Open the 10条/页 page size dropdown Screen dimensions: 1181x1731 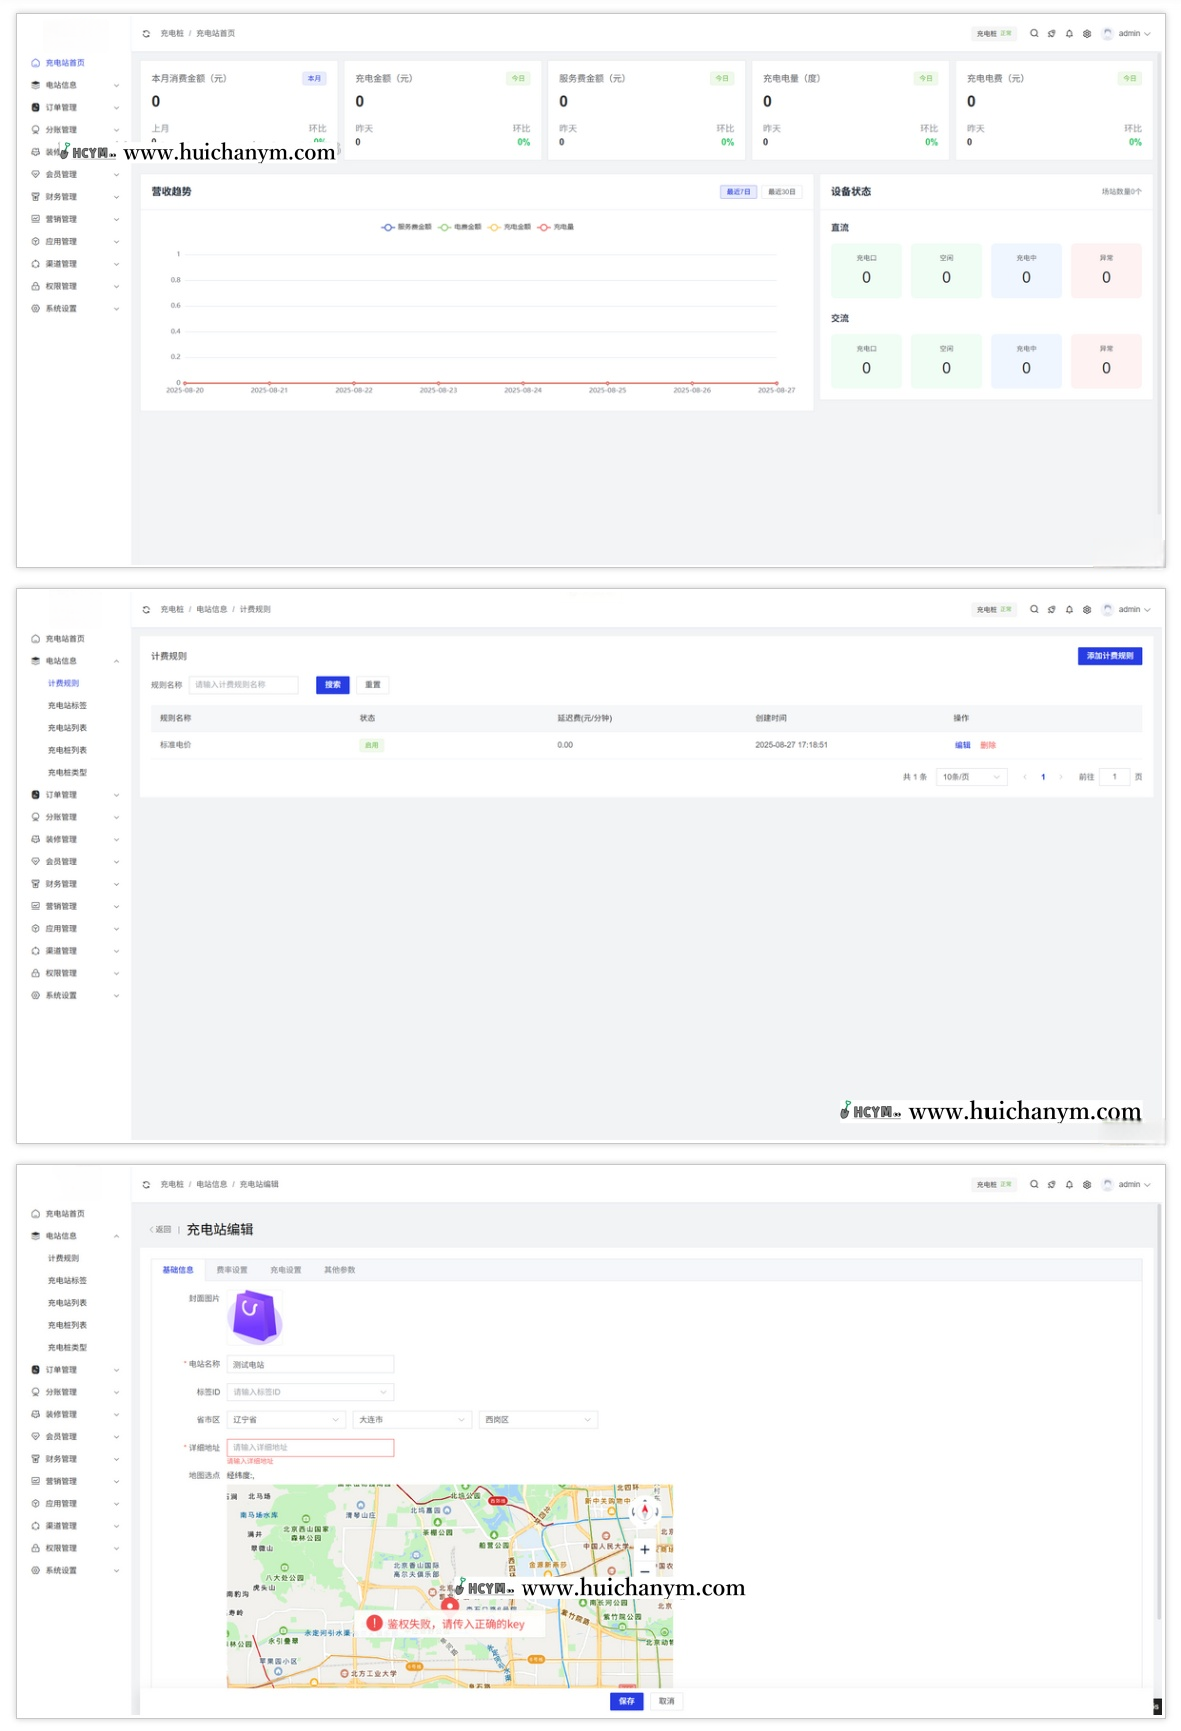tap(970, 777)
